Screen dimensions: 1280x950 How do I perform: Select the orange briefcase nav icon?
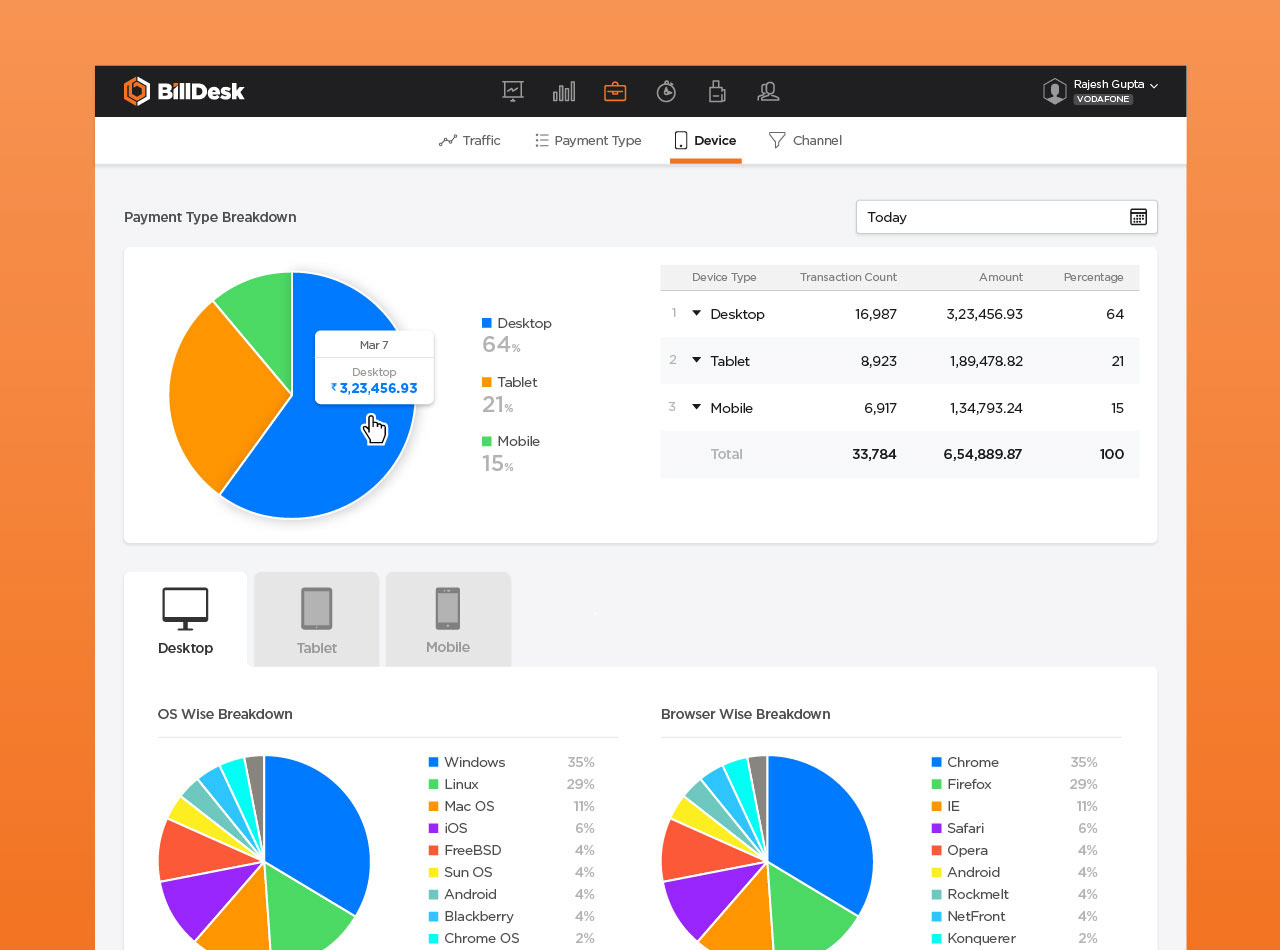click(x=615, y=92)
